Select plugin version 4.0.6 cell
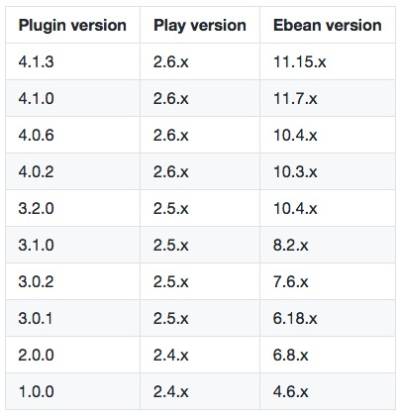This screenshot has width=400, height=416. (73, 135)
